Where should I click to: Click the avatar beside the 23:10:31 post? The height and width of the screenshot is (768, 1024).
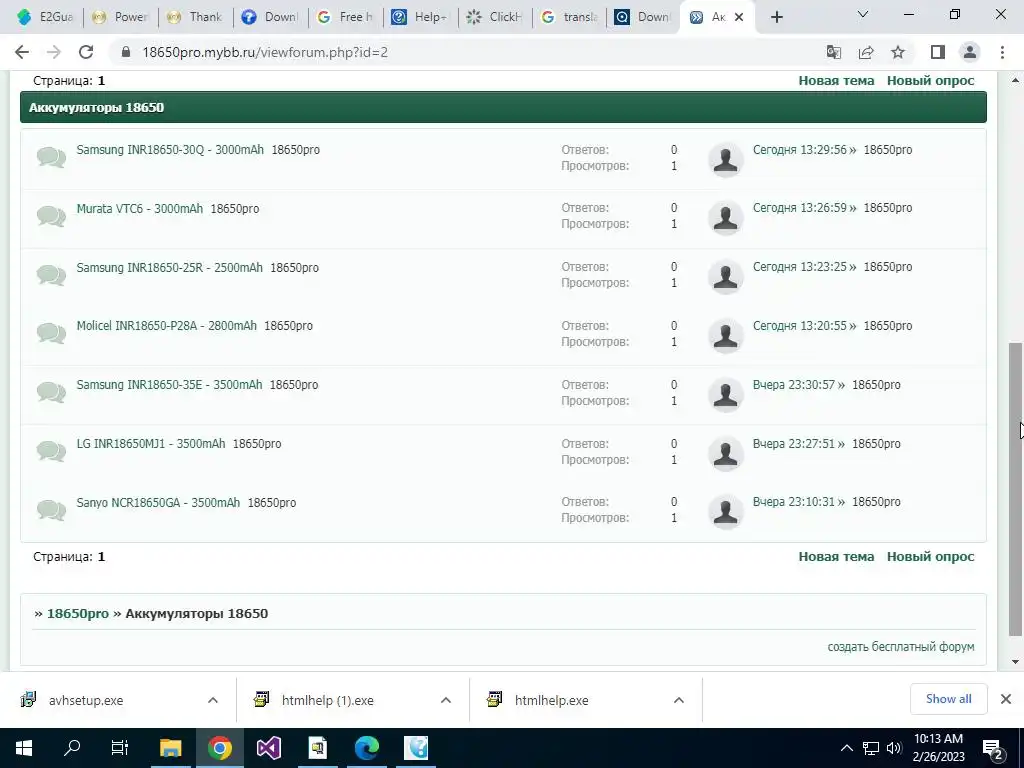[726, 512]
